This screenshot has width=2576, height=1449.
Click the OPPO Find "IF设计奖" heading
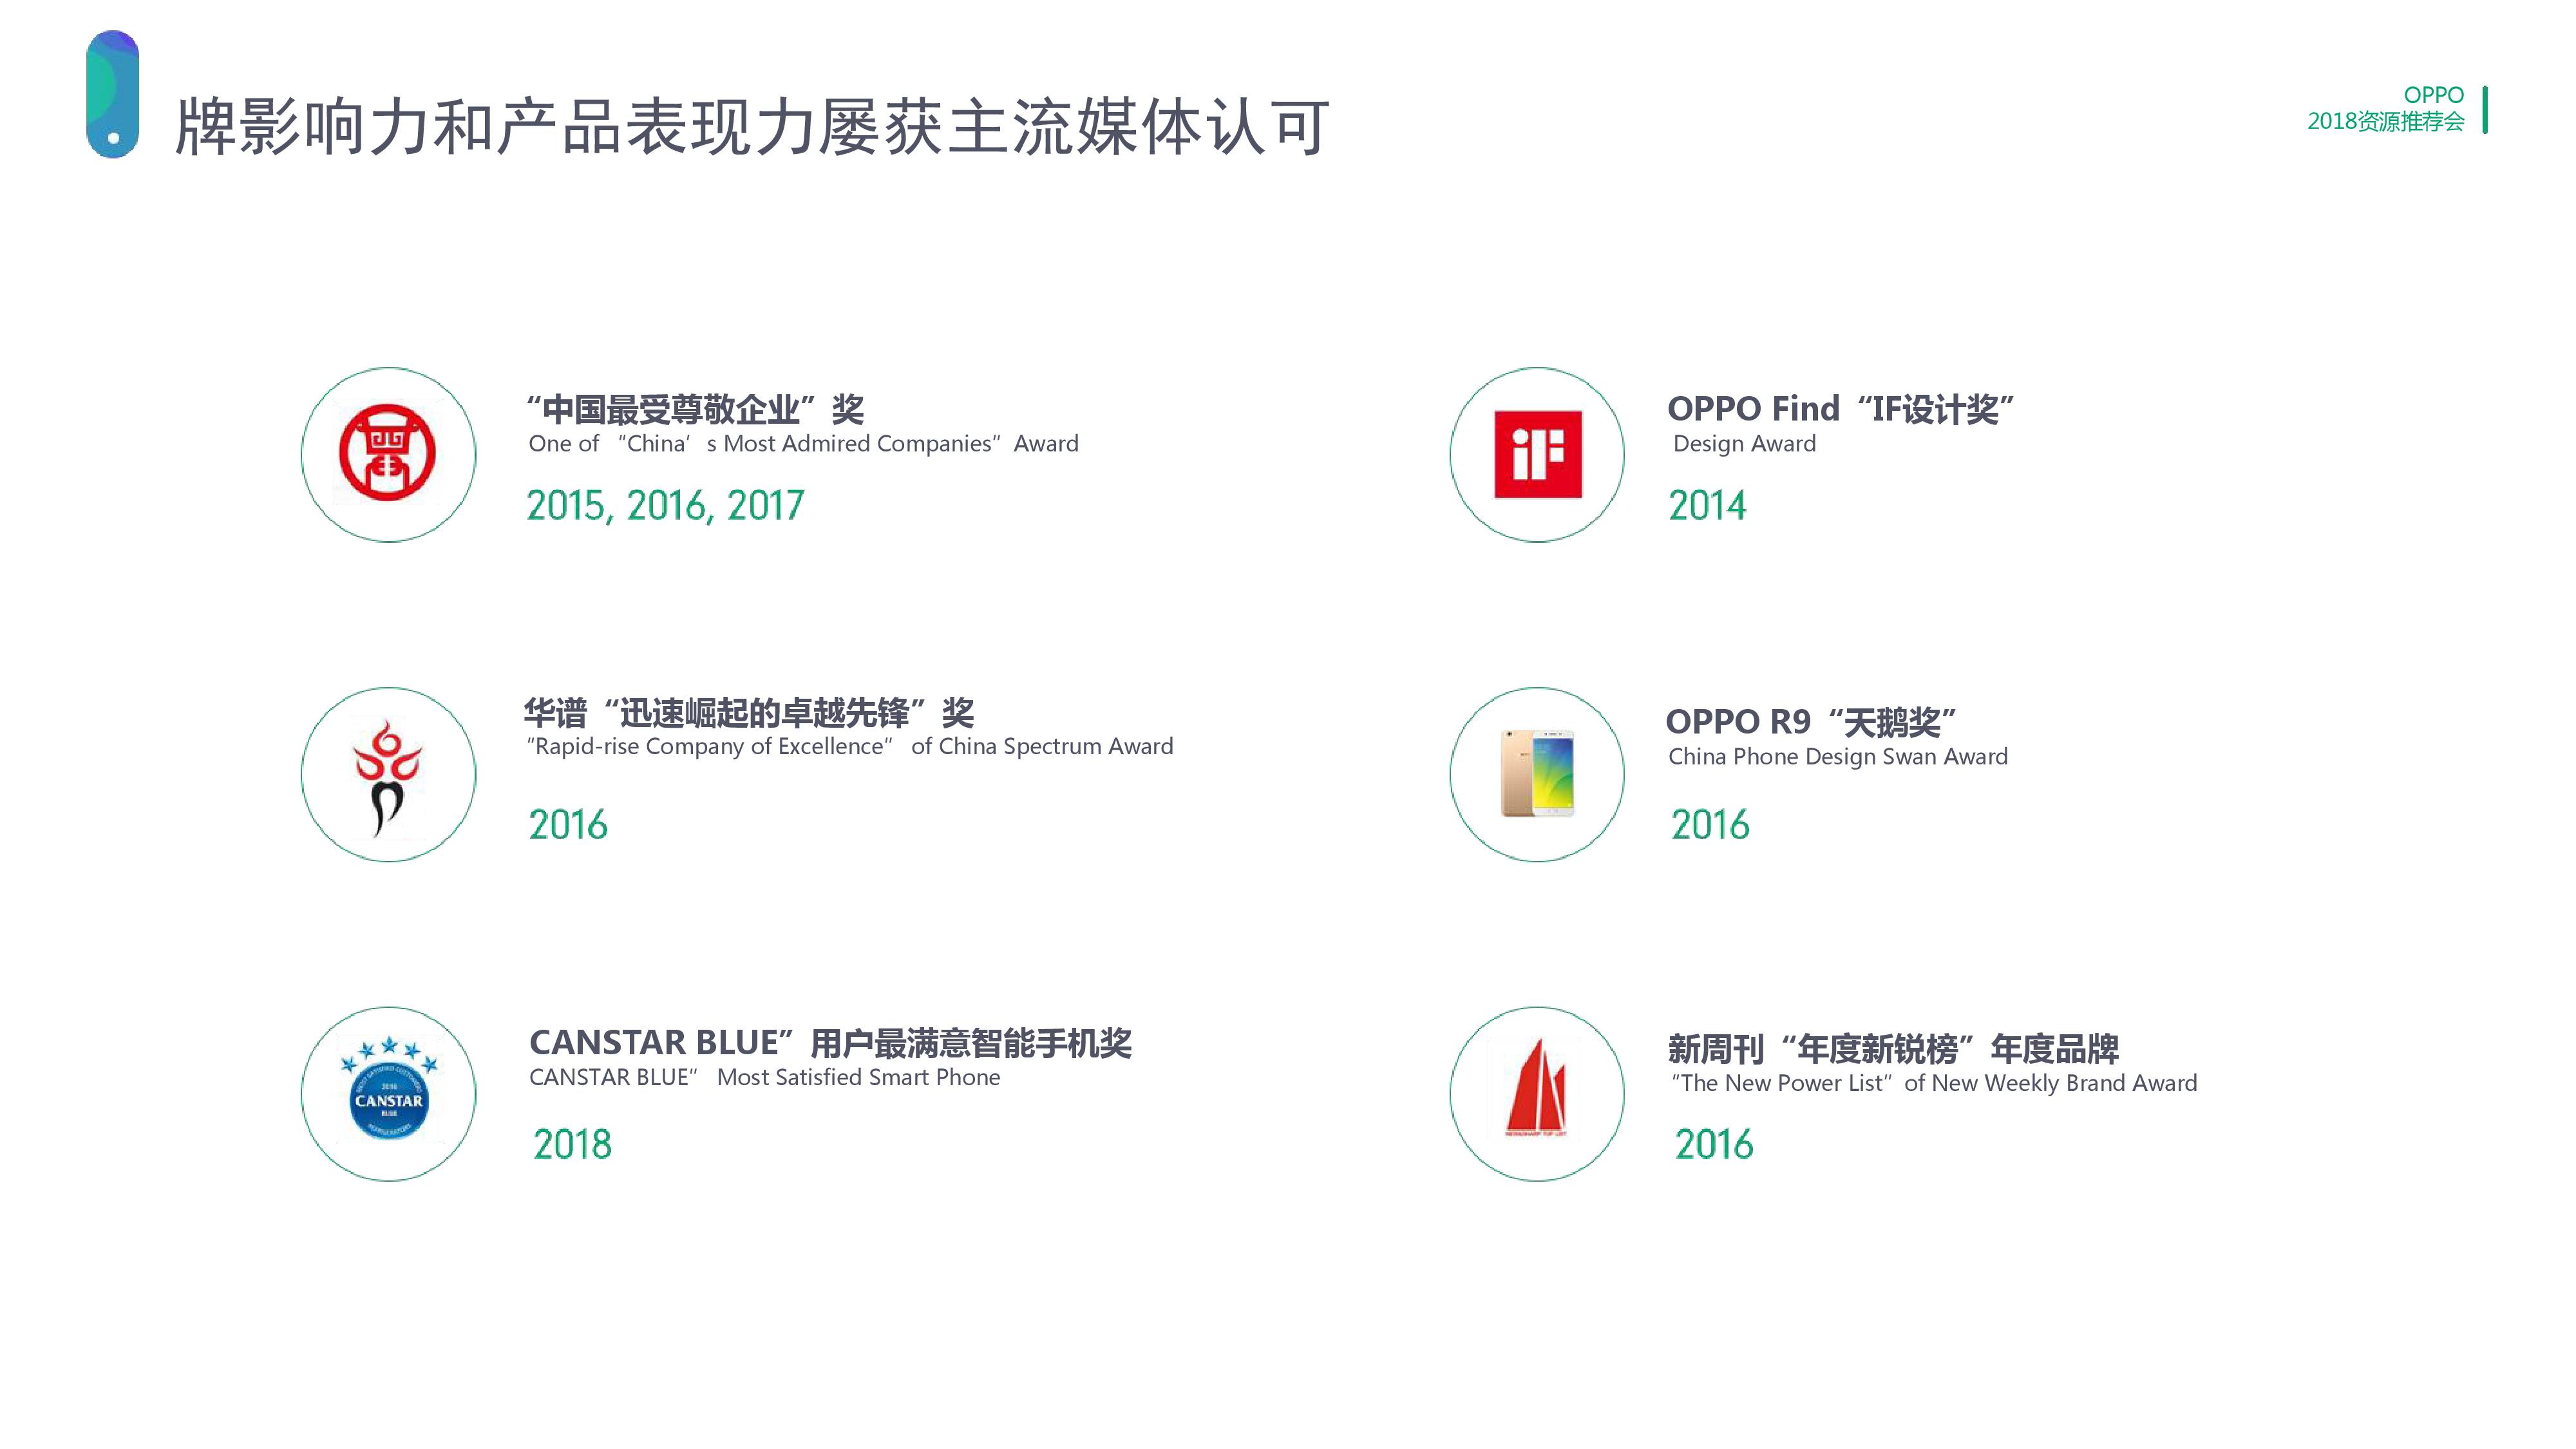[x=1840, y=409]
